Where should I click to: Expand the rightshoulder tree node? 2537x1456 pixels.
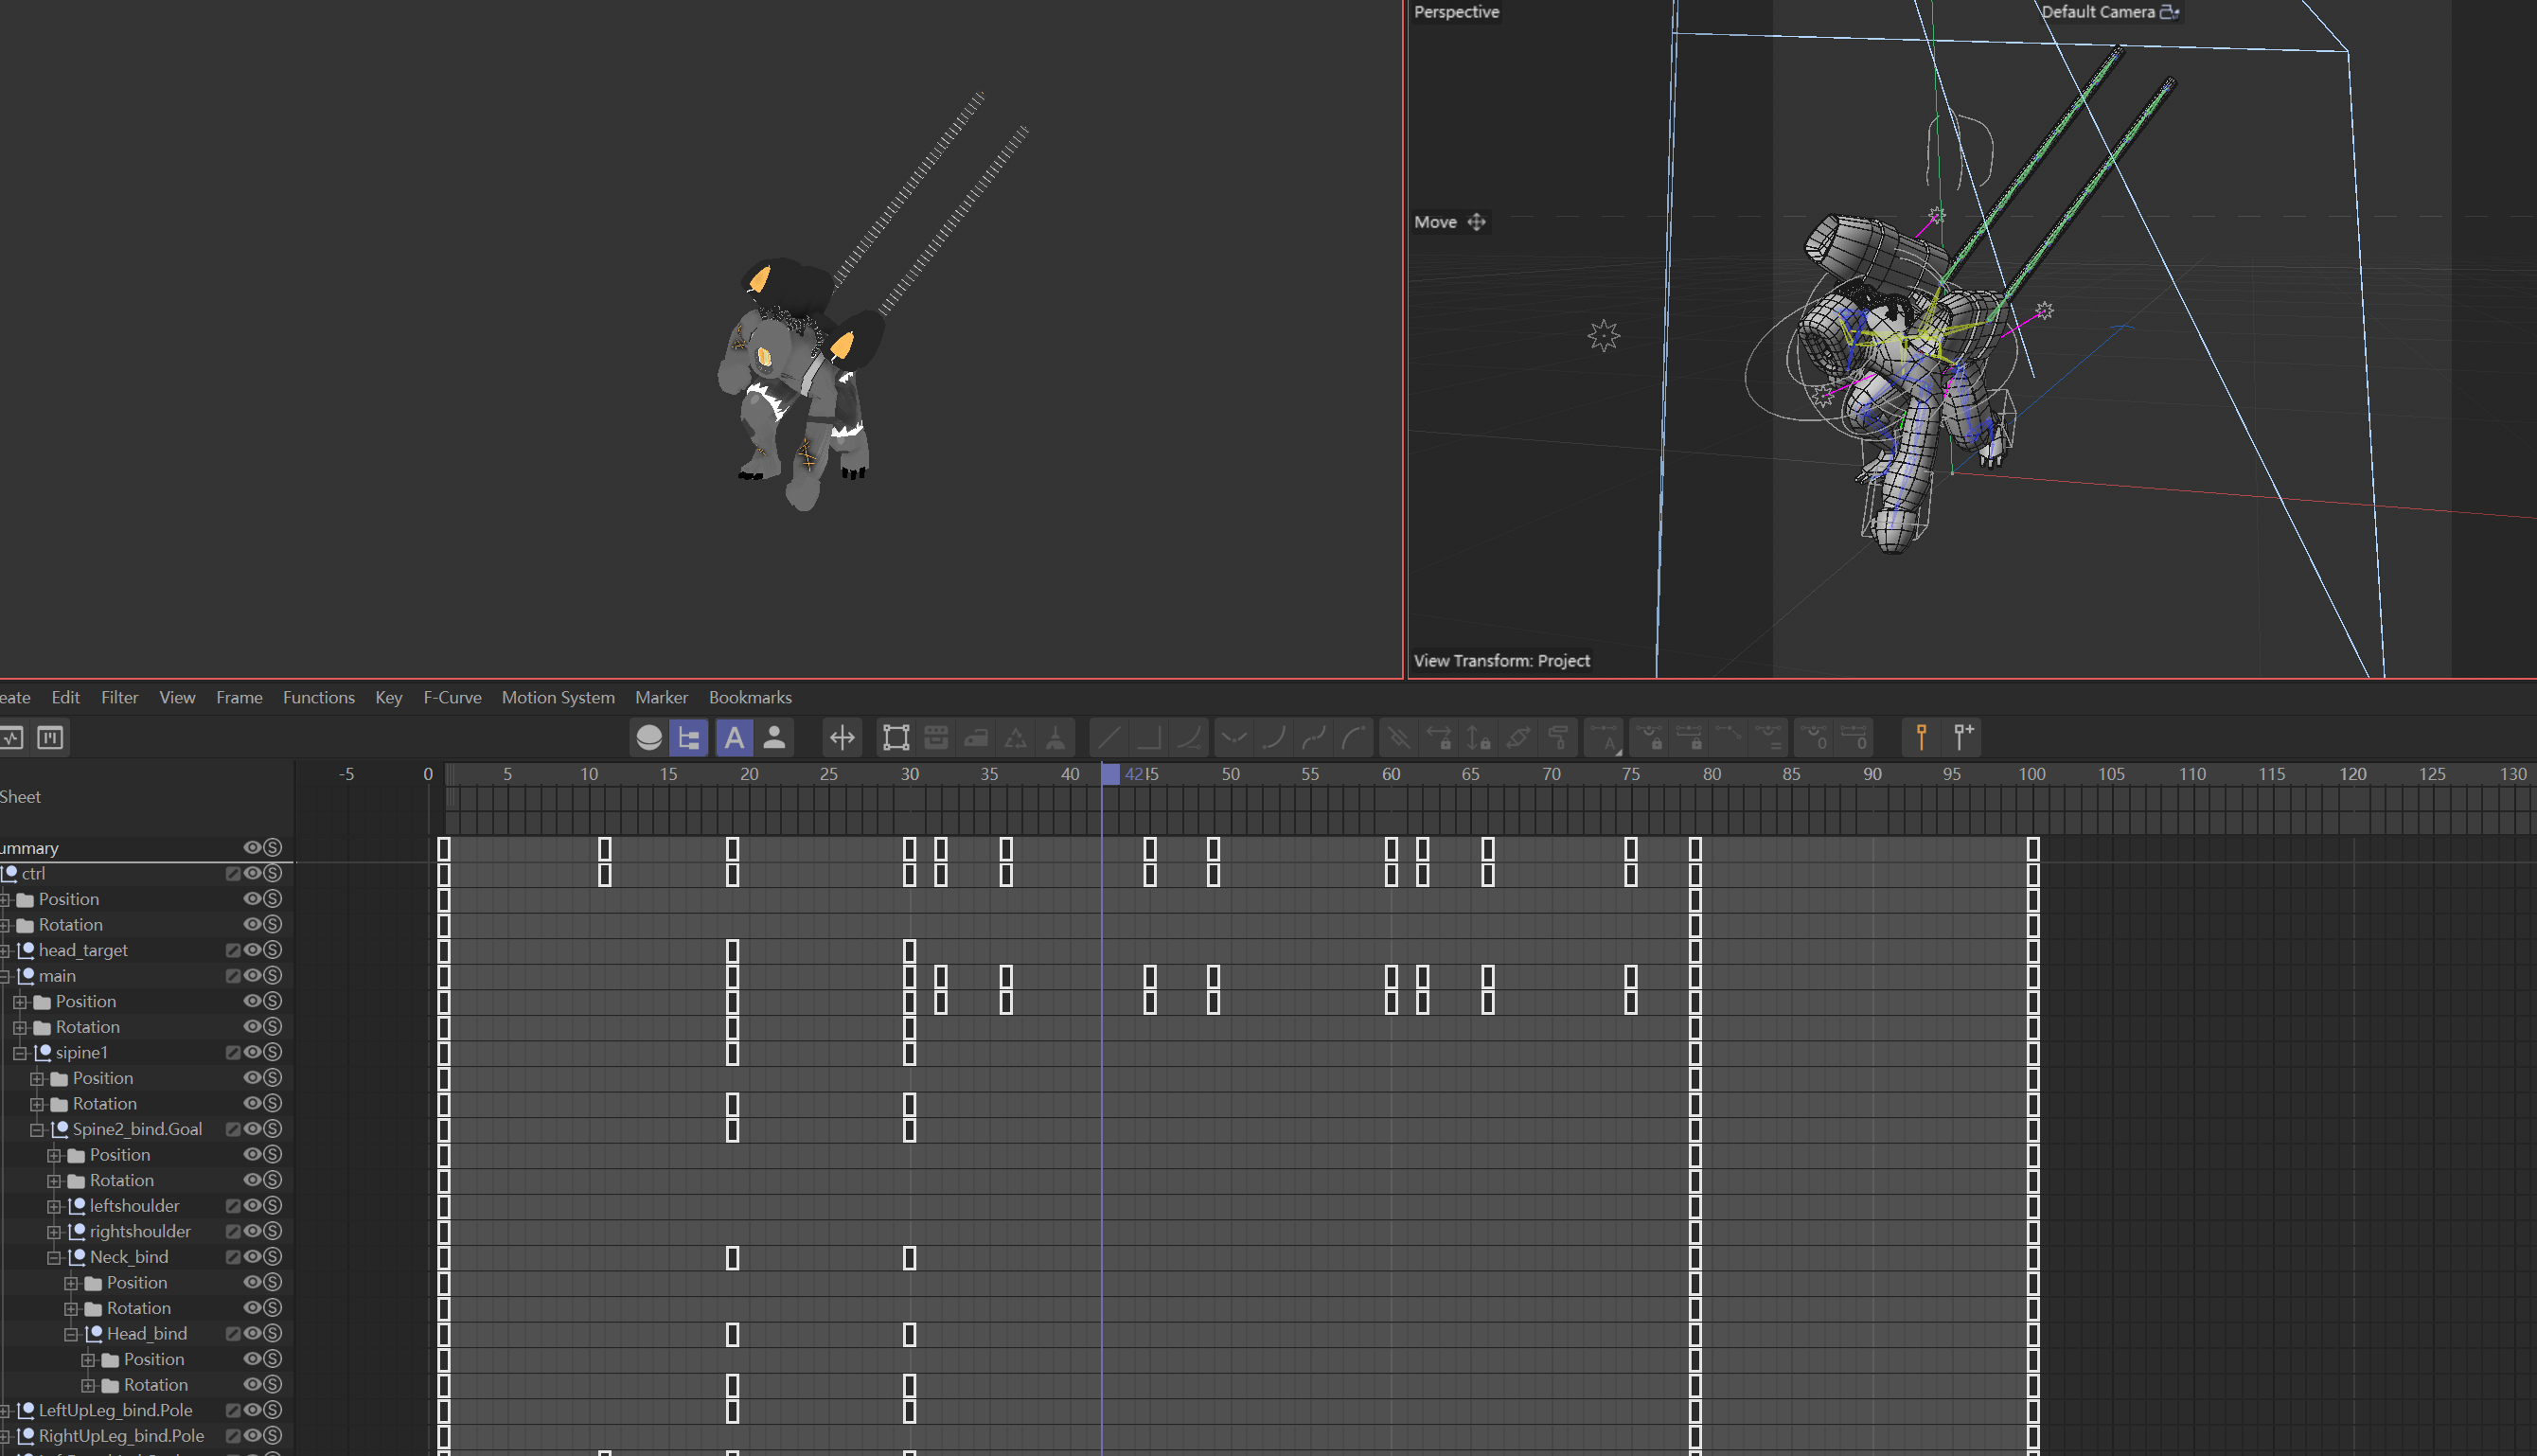(x=54, y=1232)
